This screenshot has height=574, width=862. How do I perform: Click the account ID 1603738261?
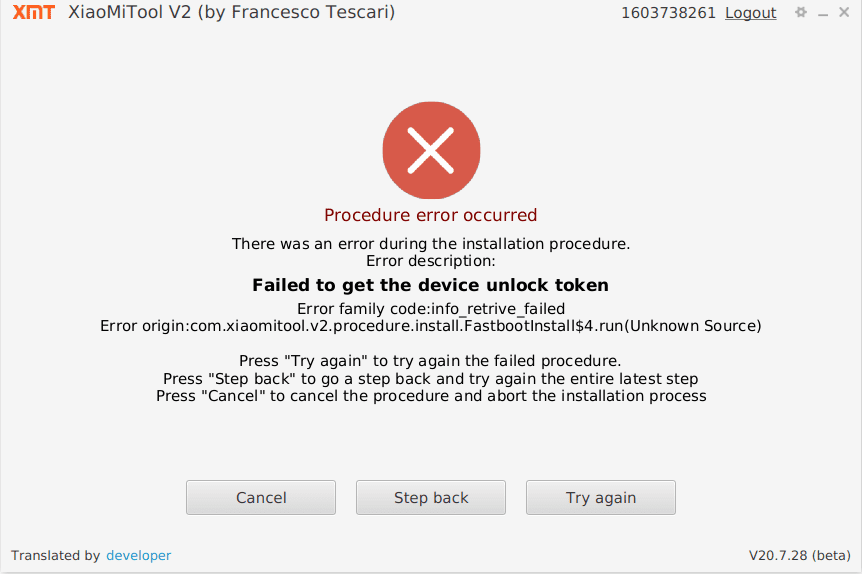668,13
